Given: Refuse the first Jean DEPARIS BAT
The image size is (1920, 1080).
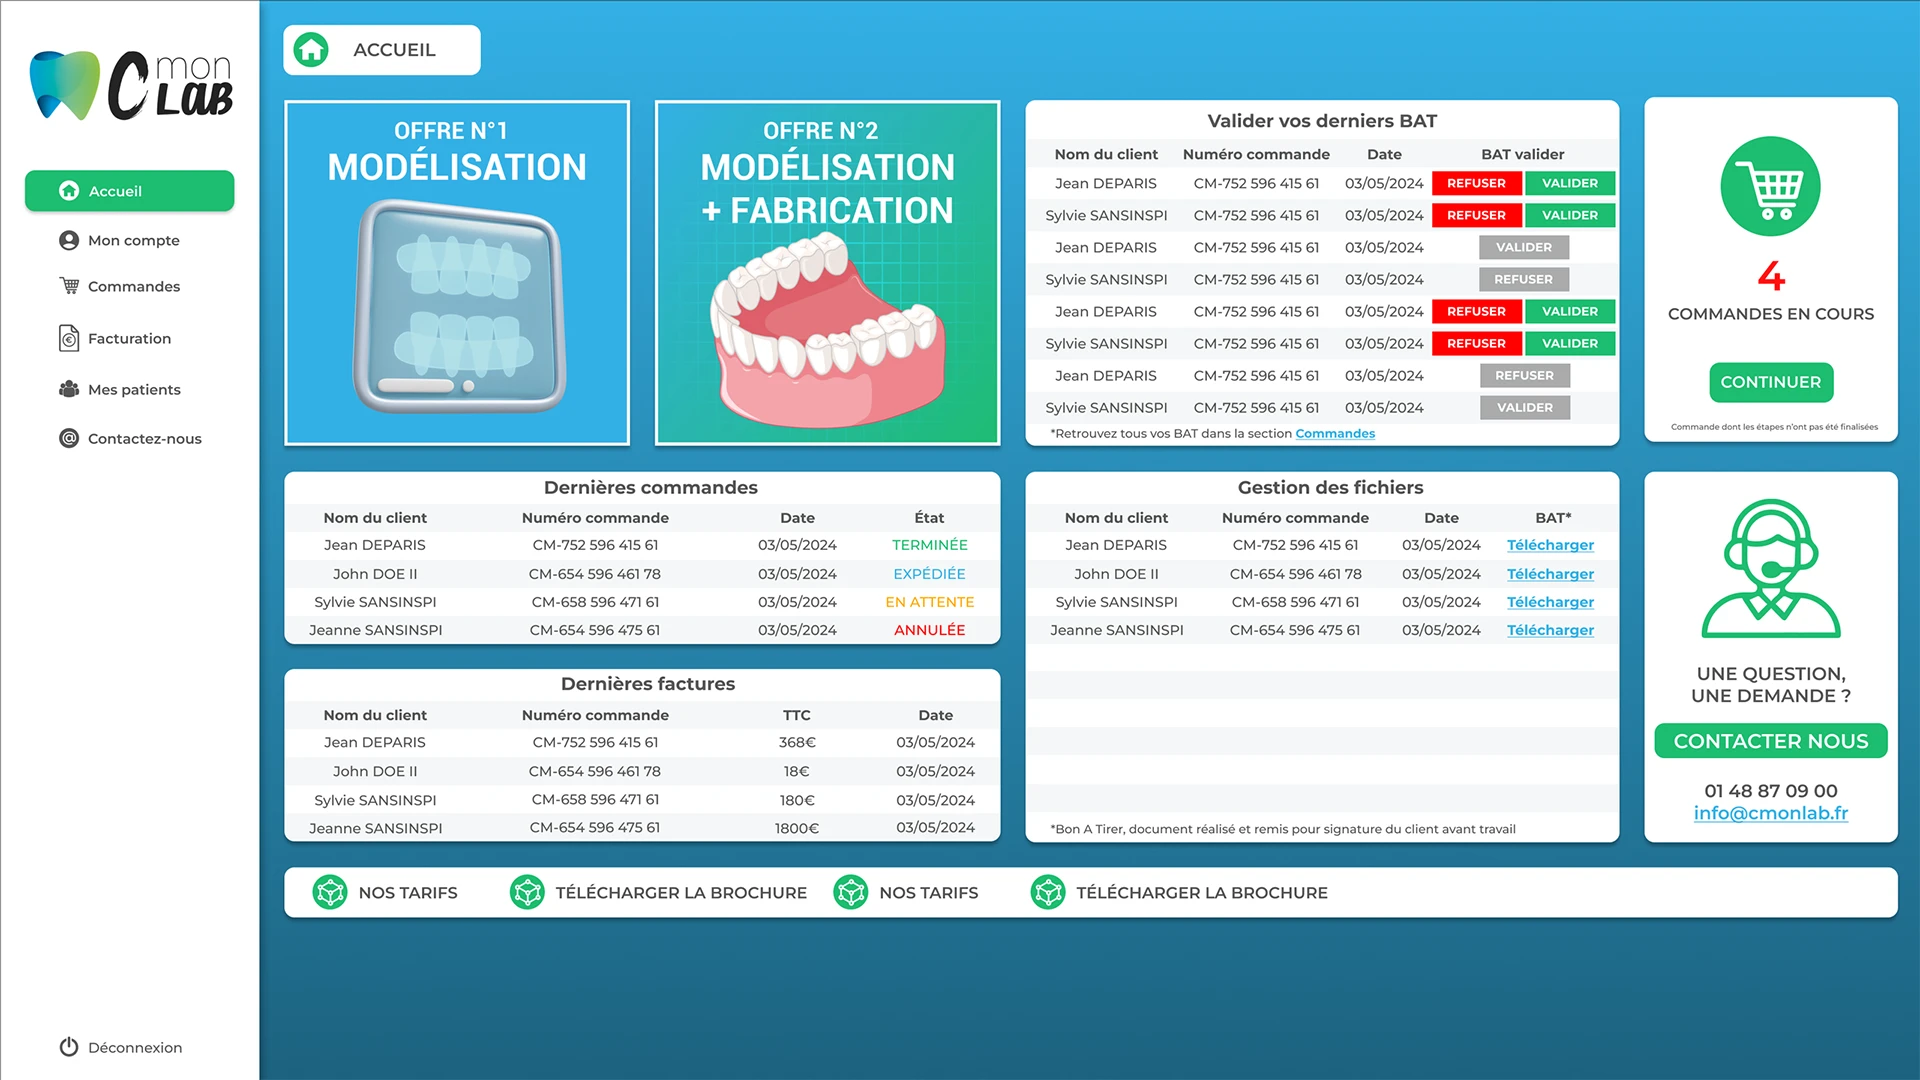Looking at the screenshot, I should (1476, 183).
